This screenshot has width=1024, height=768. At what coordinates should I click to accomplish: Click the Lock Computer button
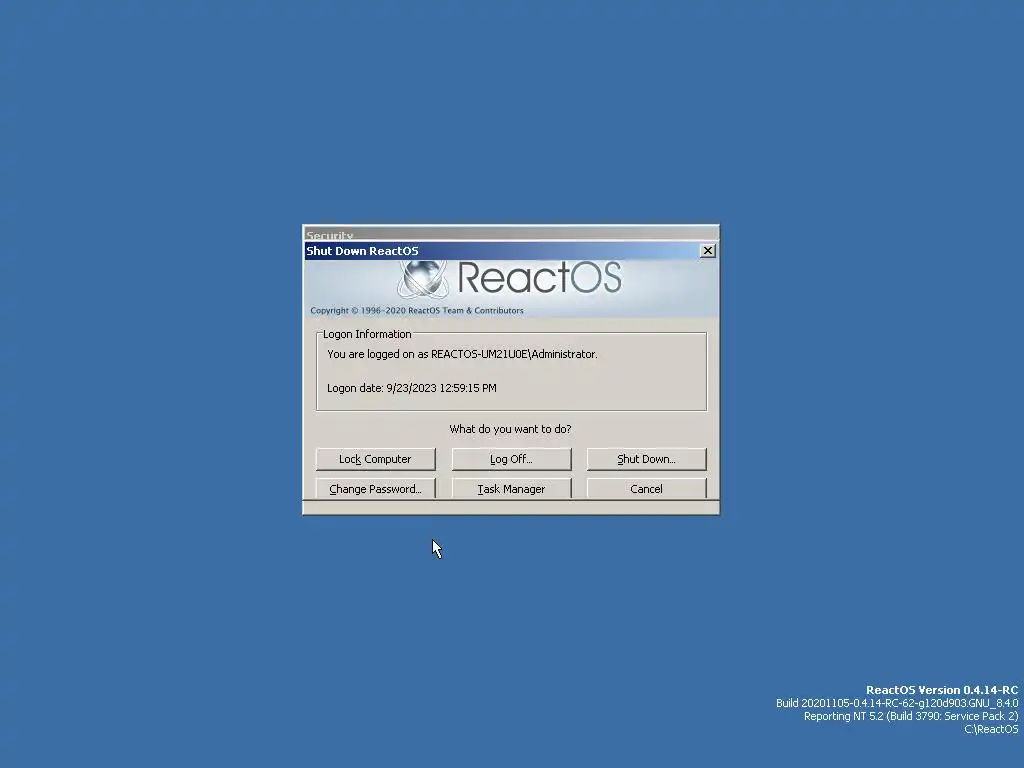pos(376,459)
